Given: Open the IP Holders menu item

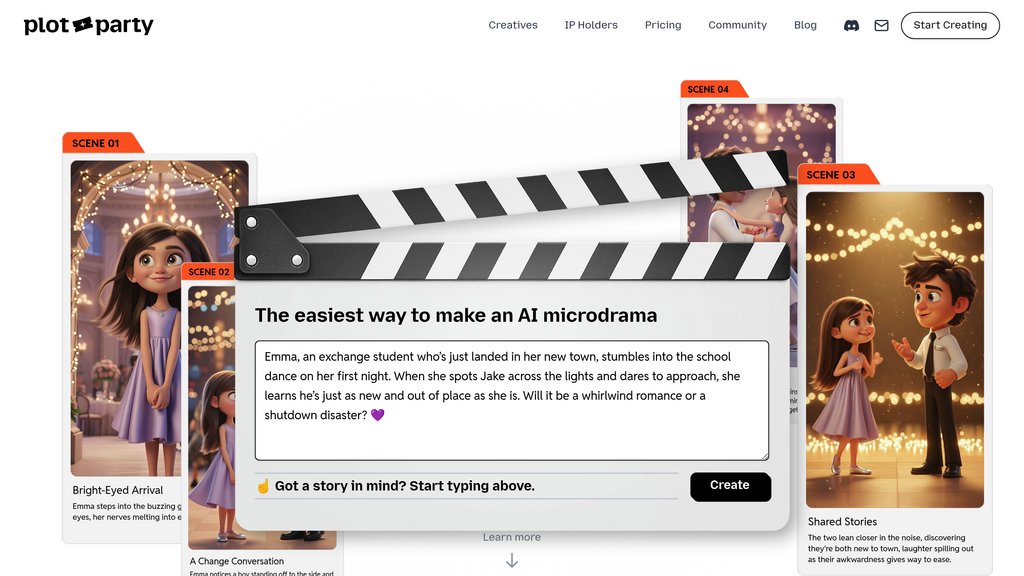Looking at the screenshot, I should pyautogui.click(x=591, y=25).
